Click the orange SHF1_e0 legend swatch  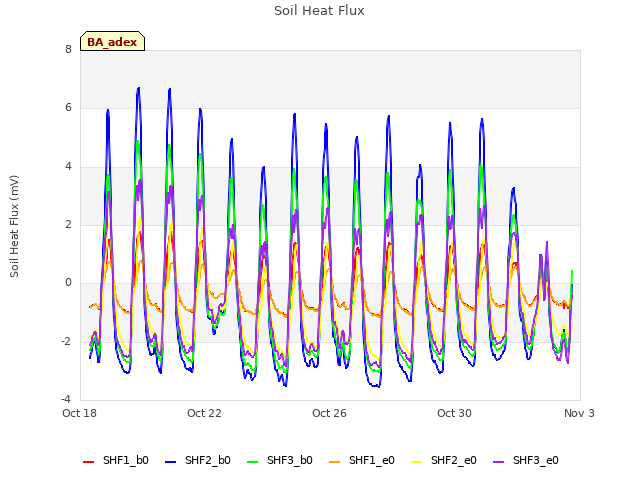click(334, 462)
